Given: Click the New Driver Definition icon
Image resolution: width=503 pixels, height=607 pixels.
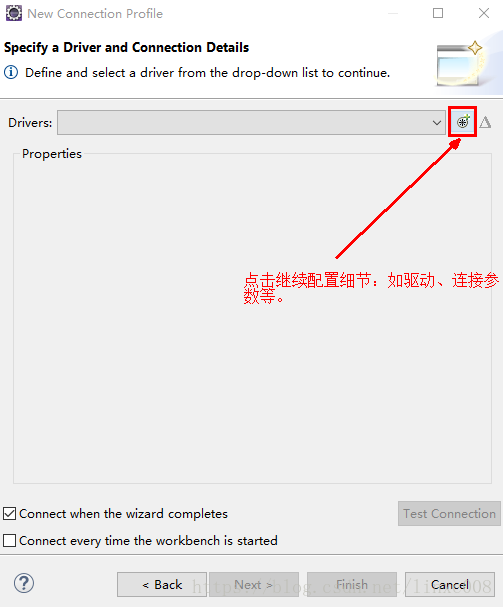Looking at the screenshot, I should tap(463, 122).
